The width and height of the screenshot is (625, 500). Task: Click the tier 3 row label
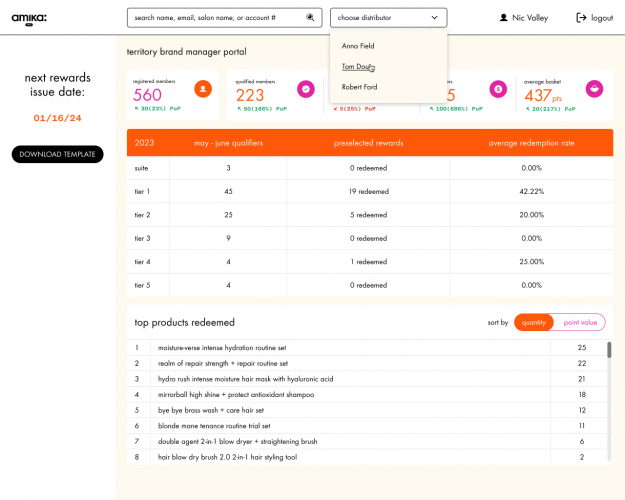142,238
